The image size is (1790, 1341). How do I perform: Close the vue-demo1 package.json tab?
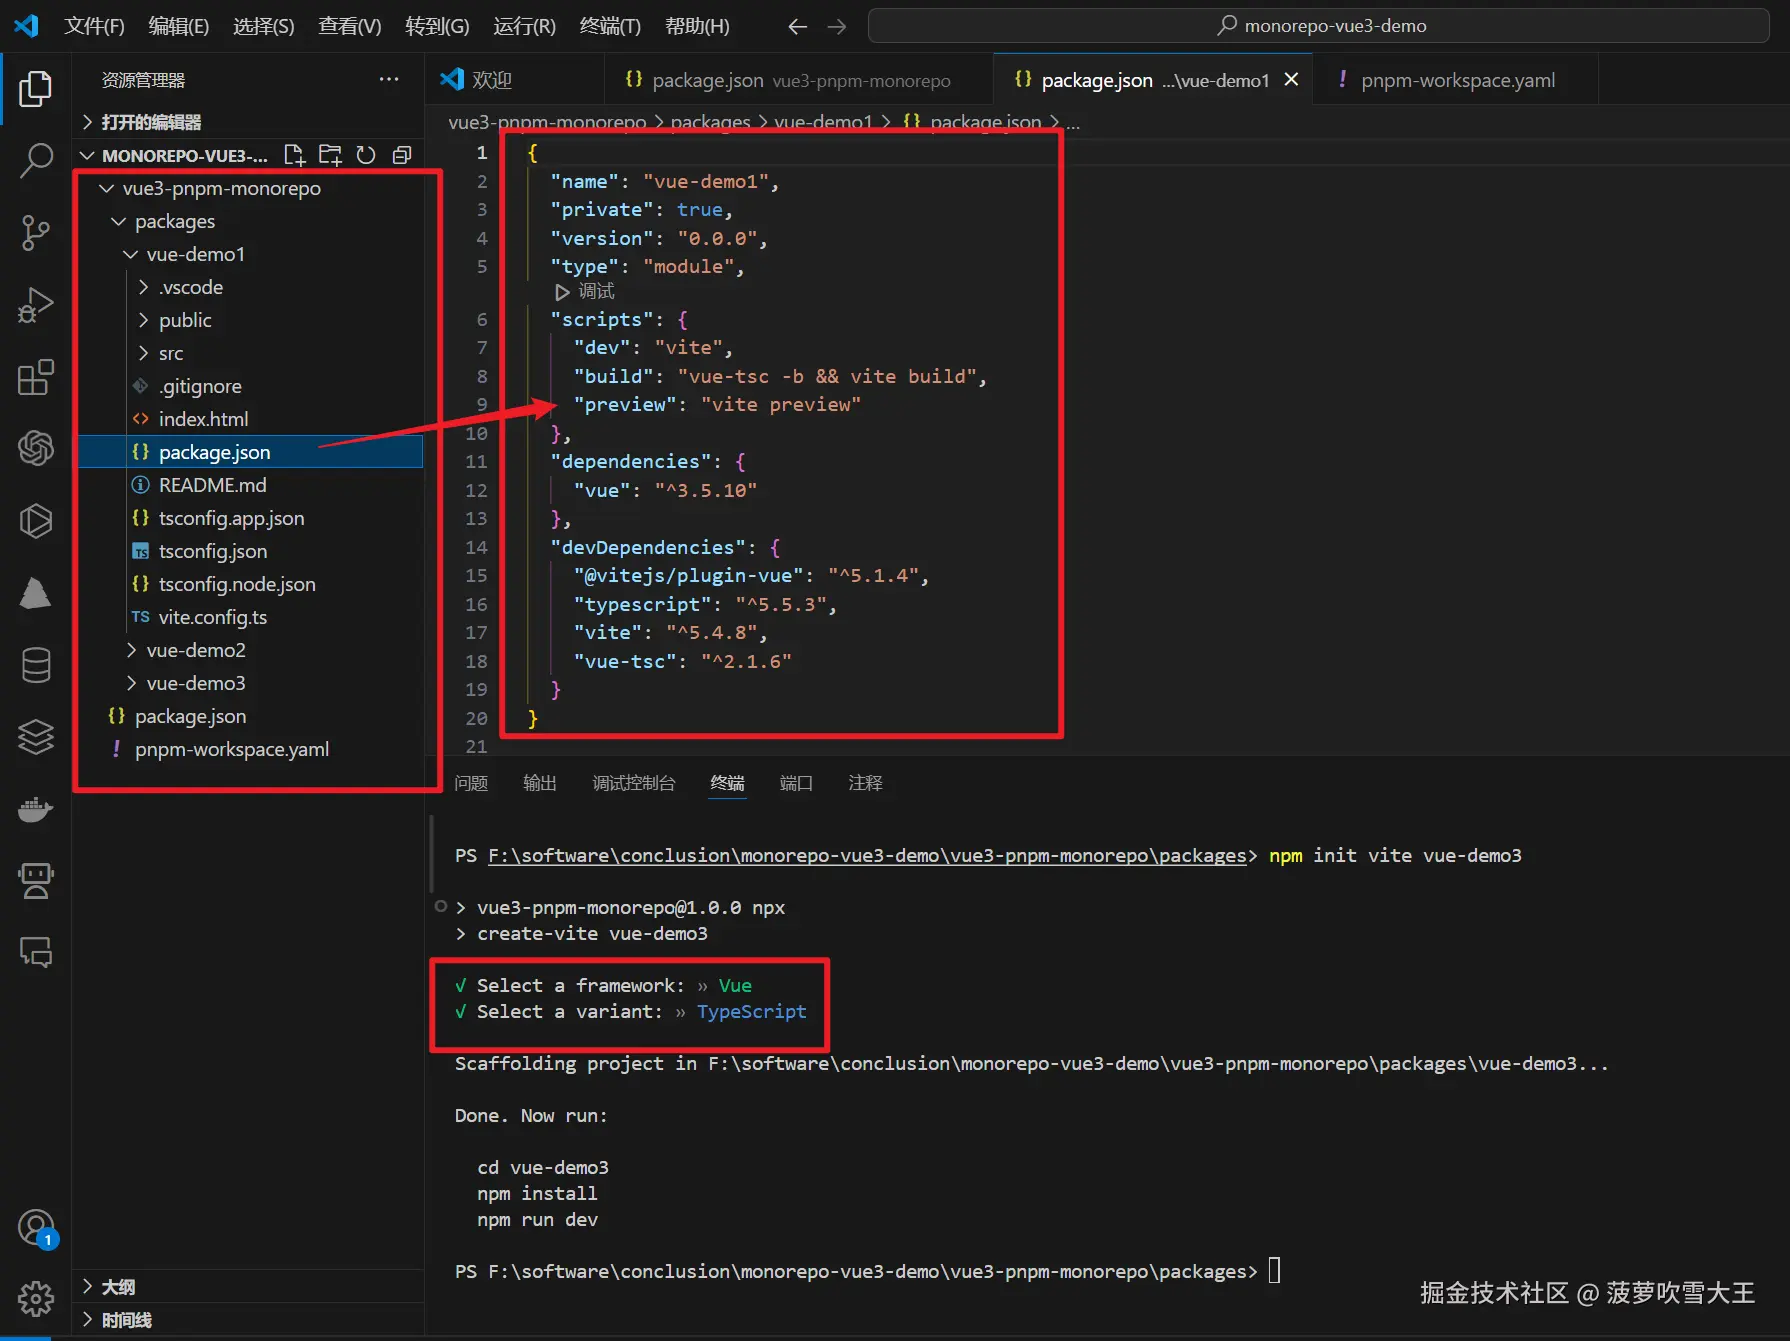click(1292, 80)
